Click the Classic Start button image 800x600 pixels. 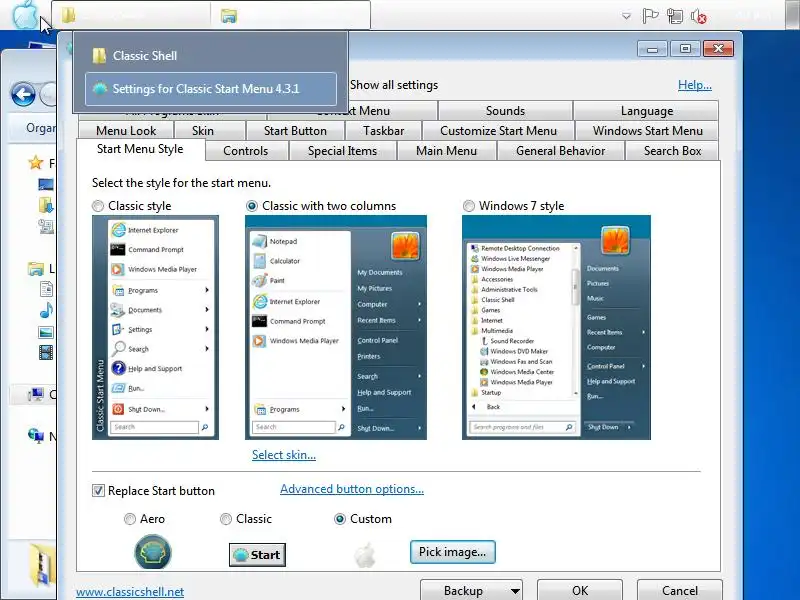[x=257, y=555]
